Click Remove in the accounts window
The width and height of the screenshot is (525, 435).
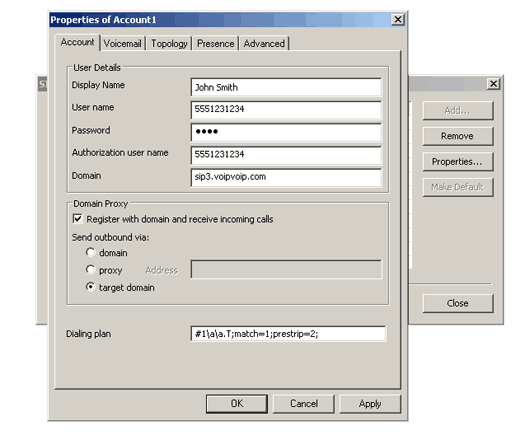(x=458, y=136)
